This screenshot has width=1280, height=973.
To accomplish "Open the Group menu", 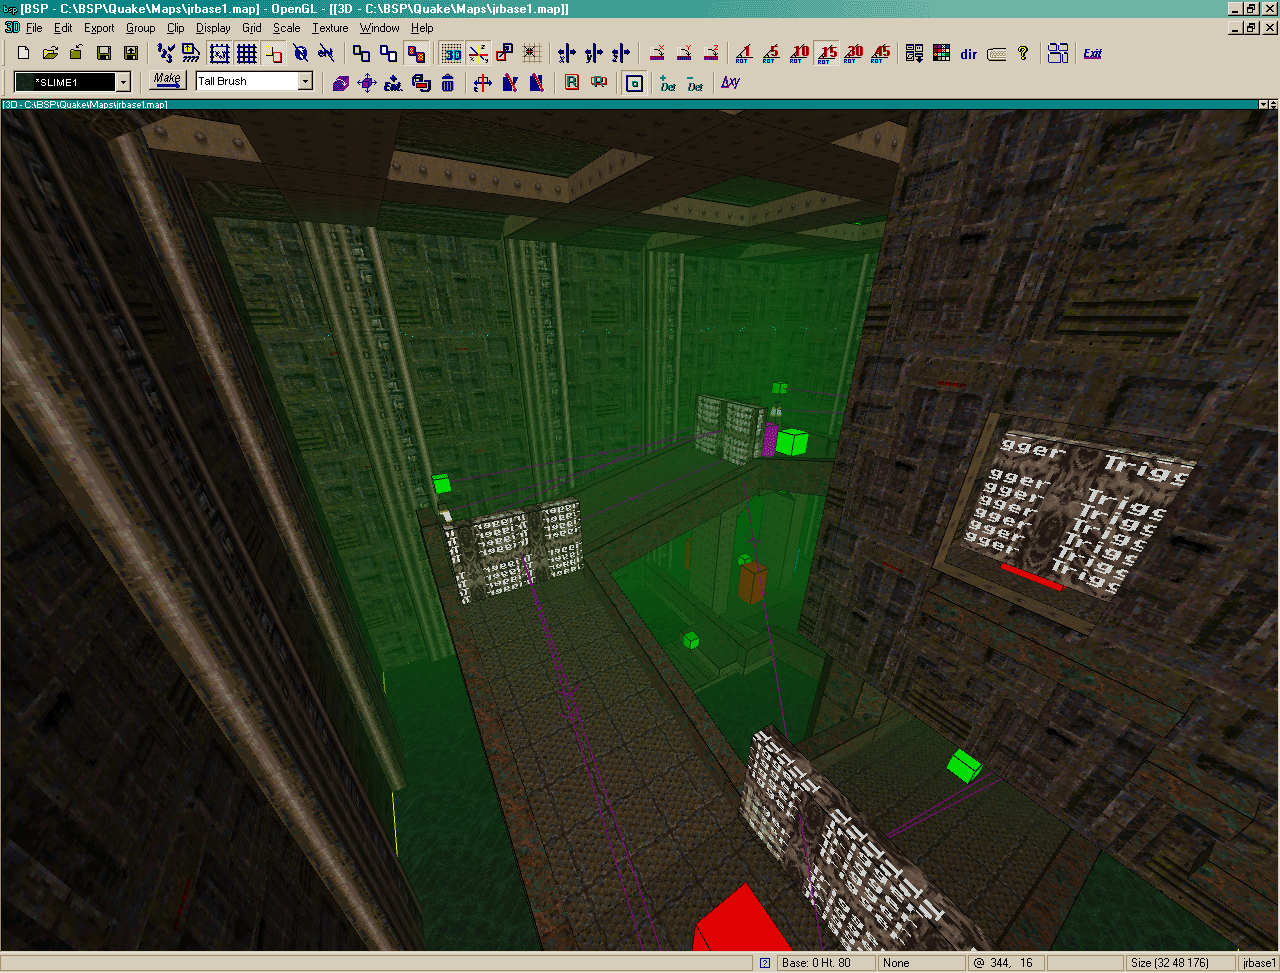I will pos(140,28).
